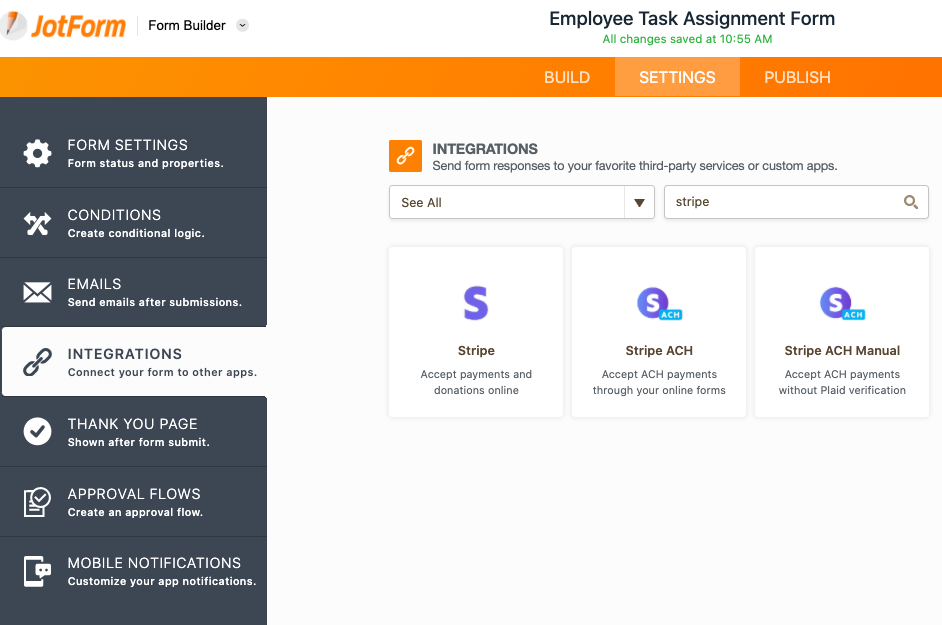Click "Accept ACH payments without Plaid verification"
The image size is (942, 625).
[x=842, y=382]
